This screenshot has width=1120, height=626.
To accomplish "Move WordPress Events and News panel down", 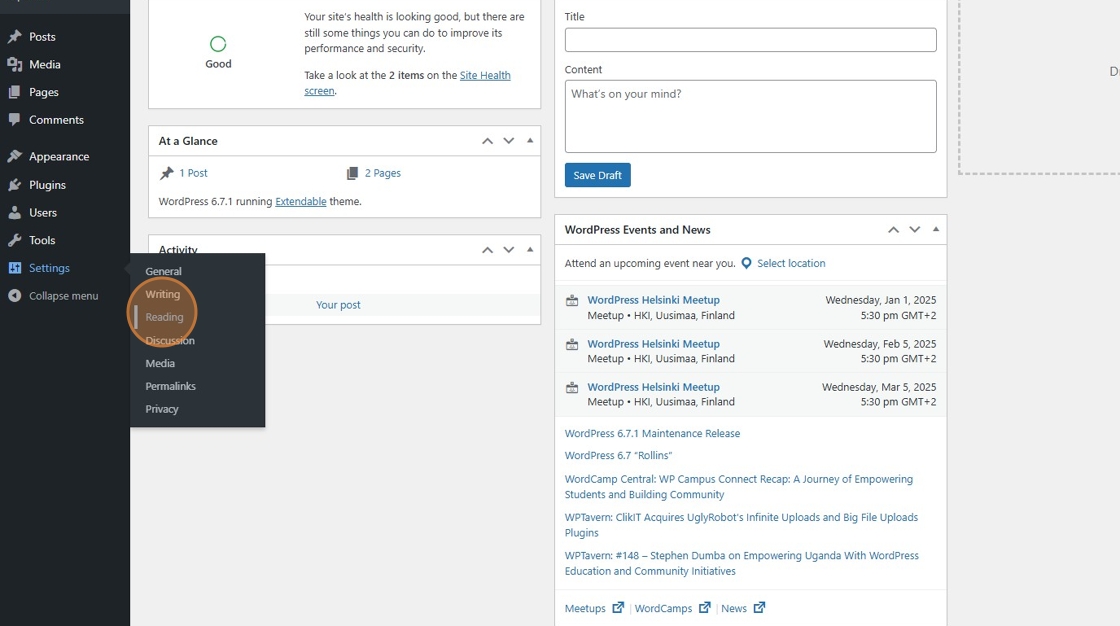I will [914, 229].
